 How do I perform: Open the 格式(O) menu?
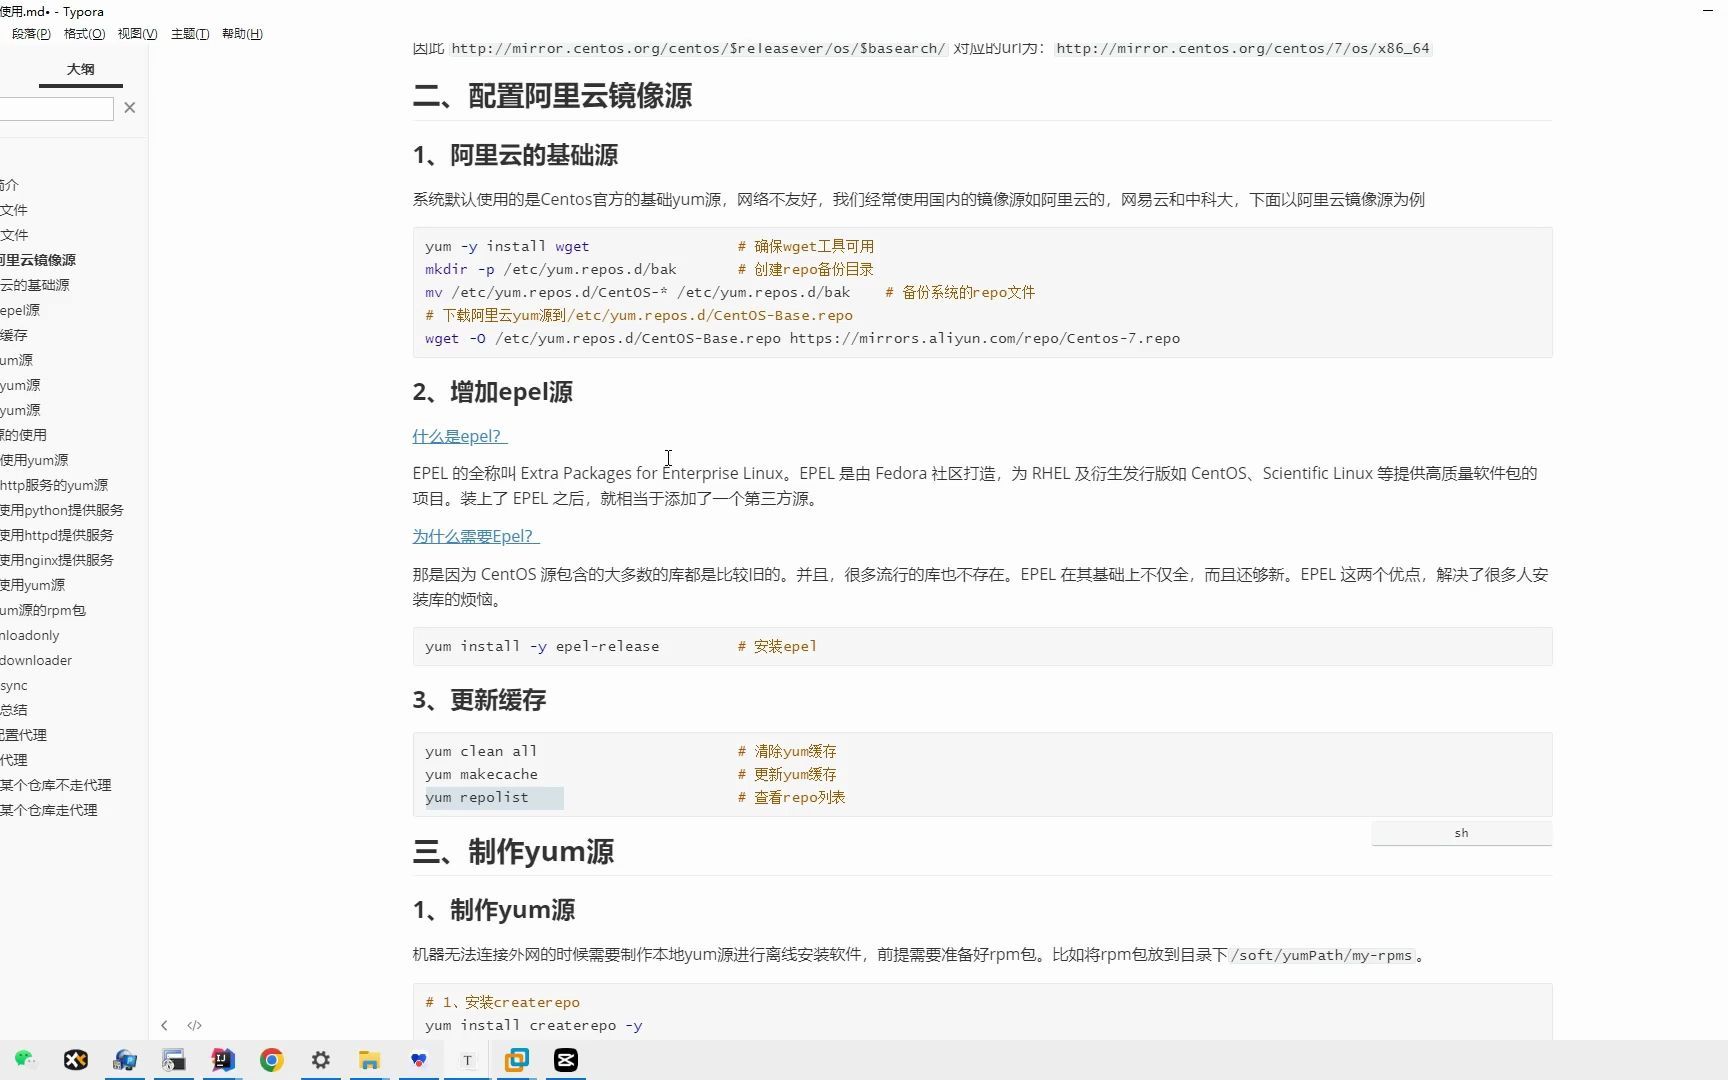point(84,34)
